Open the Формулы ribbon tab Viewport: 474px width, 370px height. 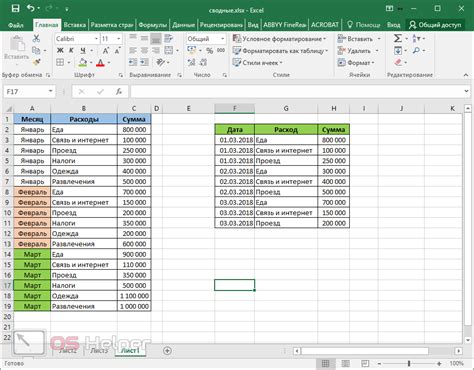pyautogui.click(x=152, y=25)
